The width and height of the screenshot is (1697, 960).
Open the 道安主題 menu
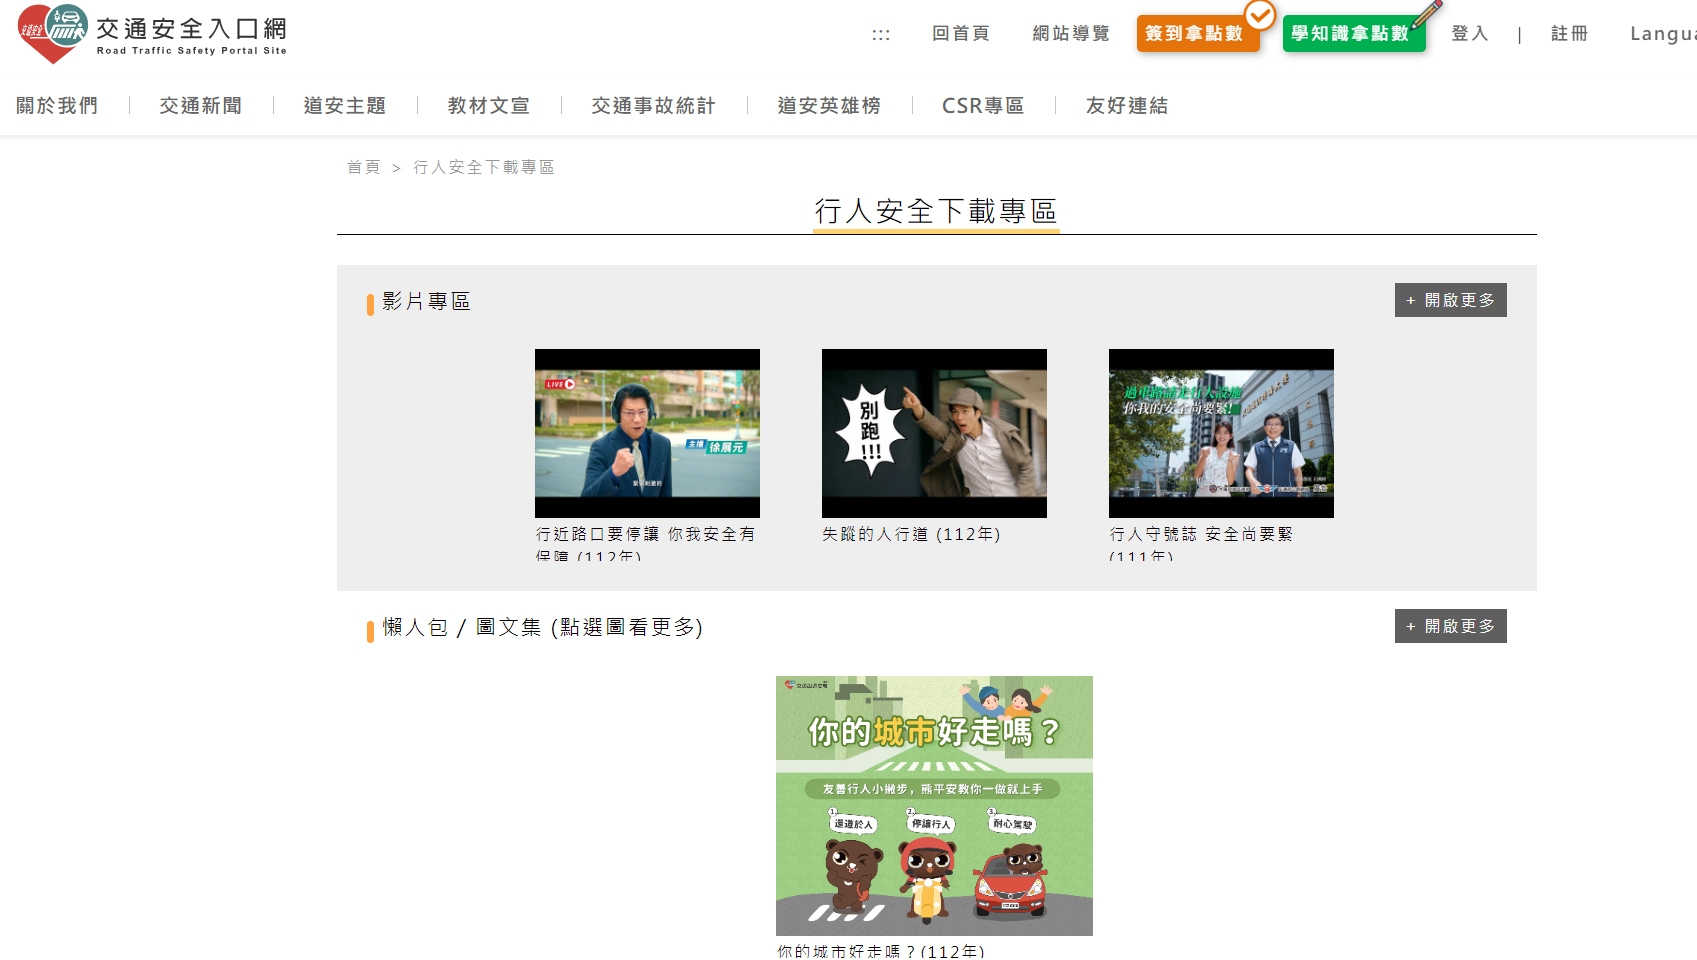pyautogui.click(x=345, y=106)
